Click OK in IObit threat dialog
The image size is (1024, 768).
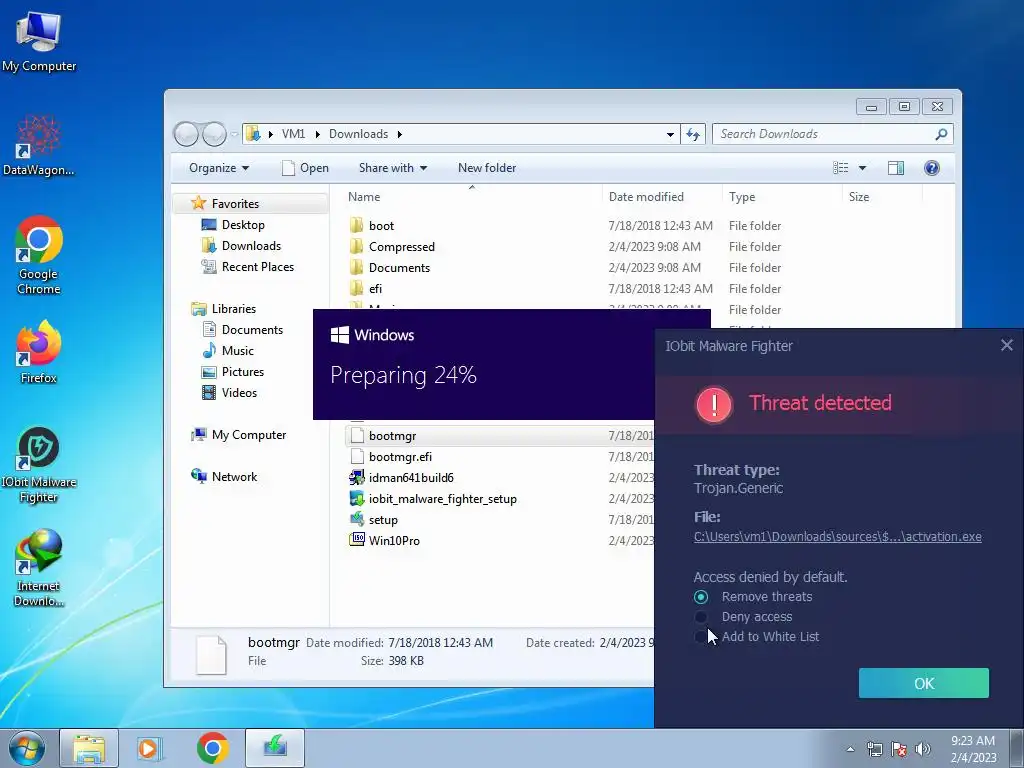pos(923,683)
